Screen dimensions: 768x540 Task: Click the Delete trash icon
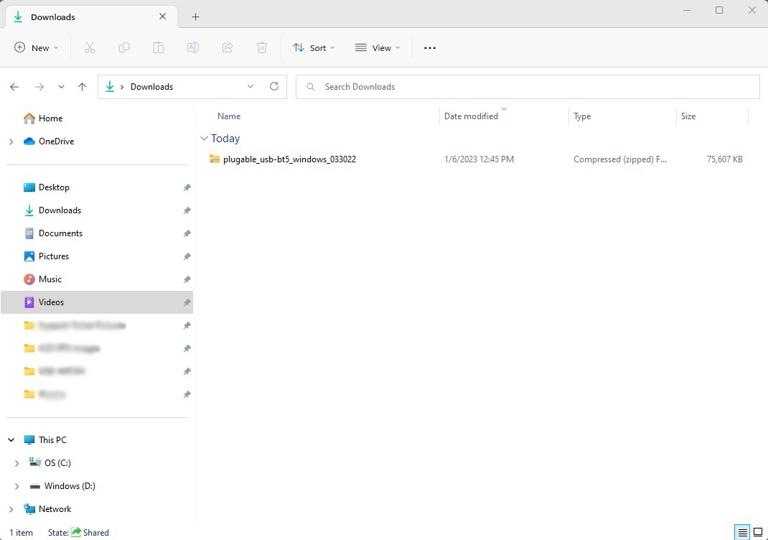(x=262, y=48)
